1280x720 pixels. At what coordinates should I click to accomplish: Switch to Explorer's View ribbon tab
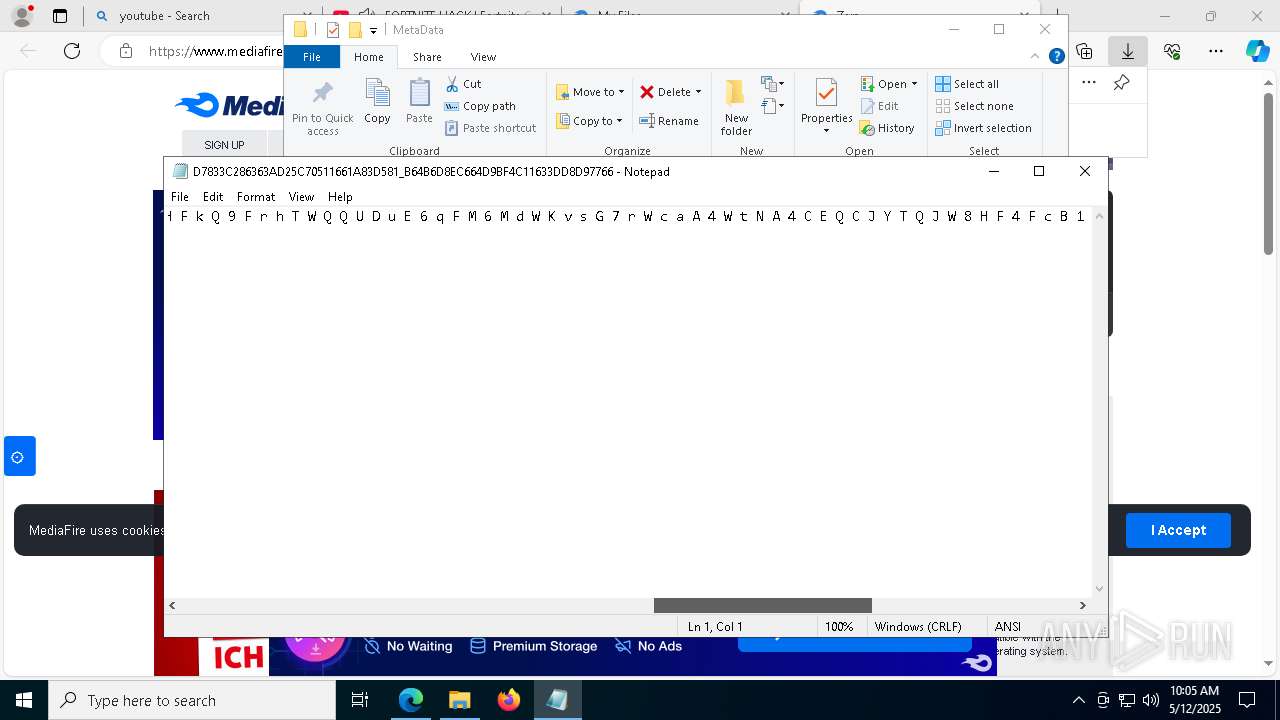point(483,57)
